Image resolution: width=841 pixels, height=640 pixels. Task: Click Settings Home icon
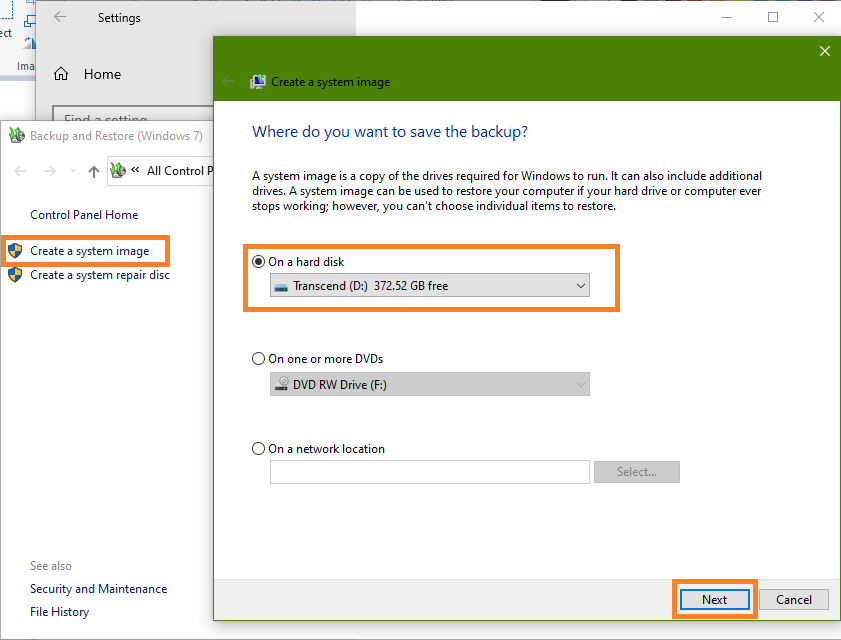61,74
